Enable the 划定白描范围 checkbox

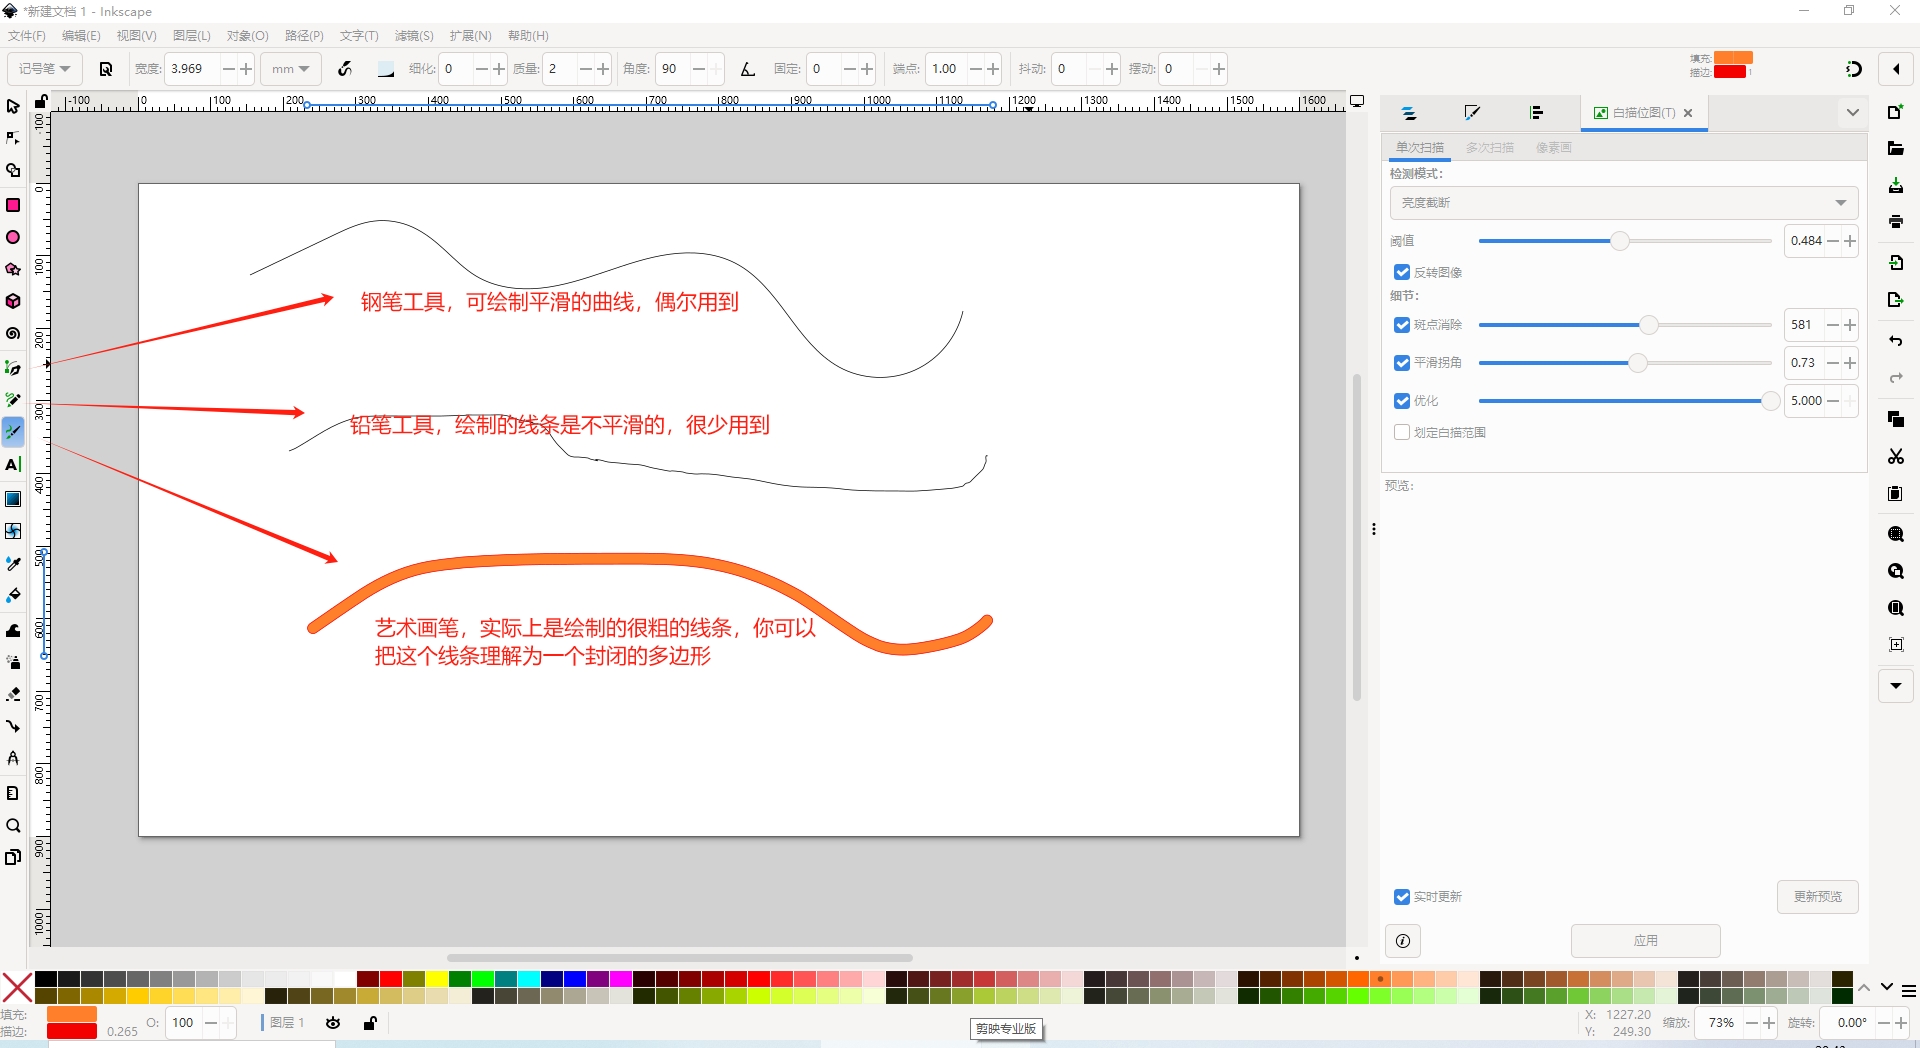1402,432
